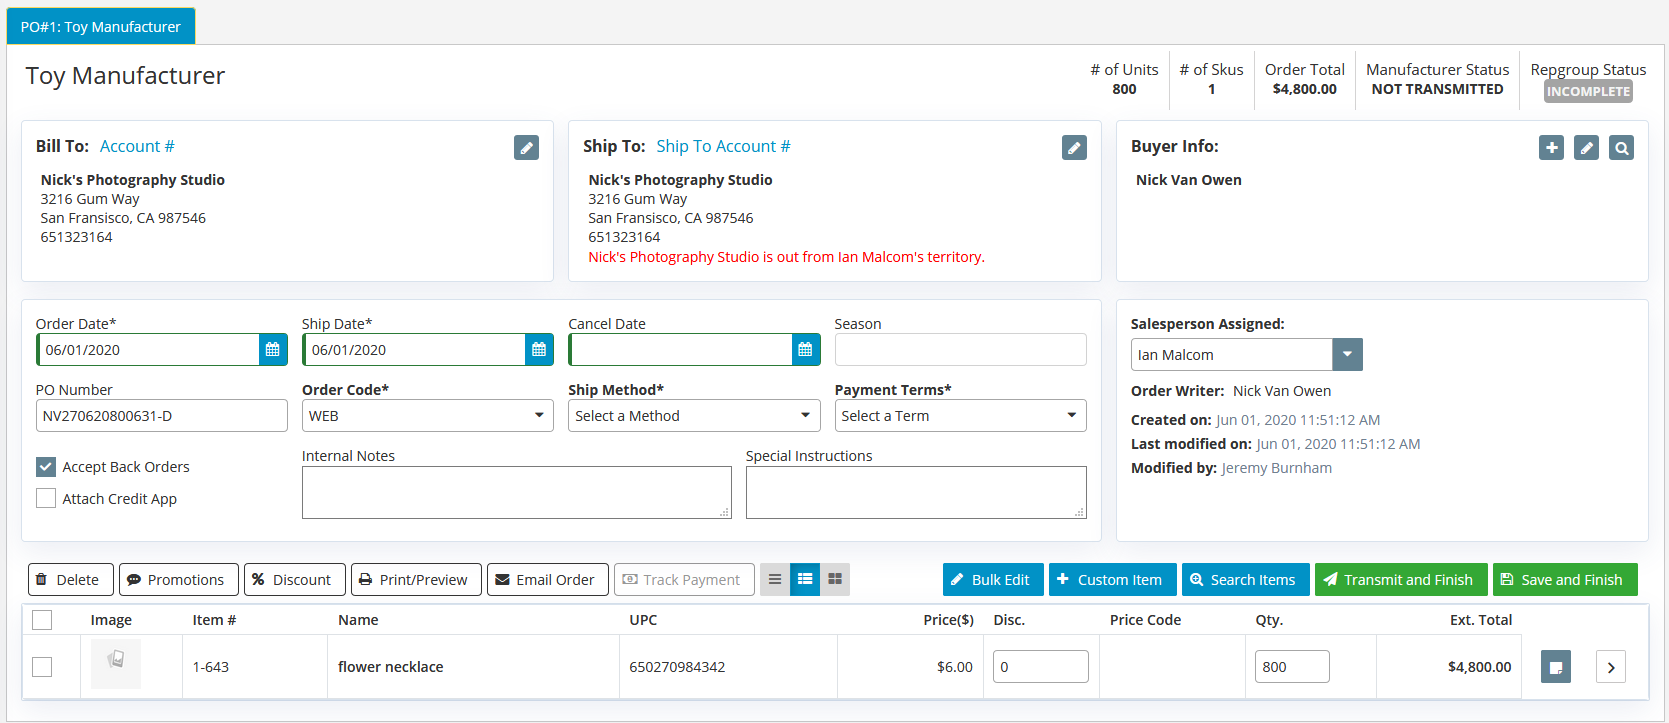Enable the Attach Credit App checkbox

coord(46,498)
